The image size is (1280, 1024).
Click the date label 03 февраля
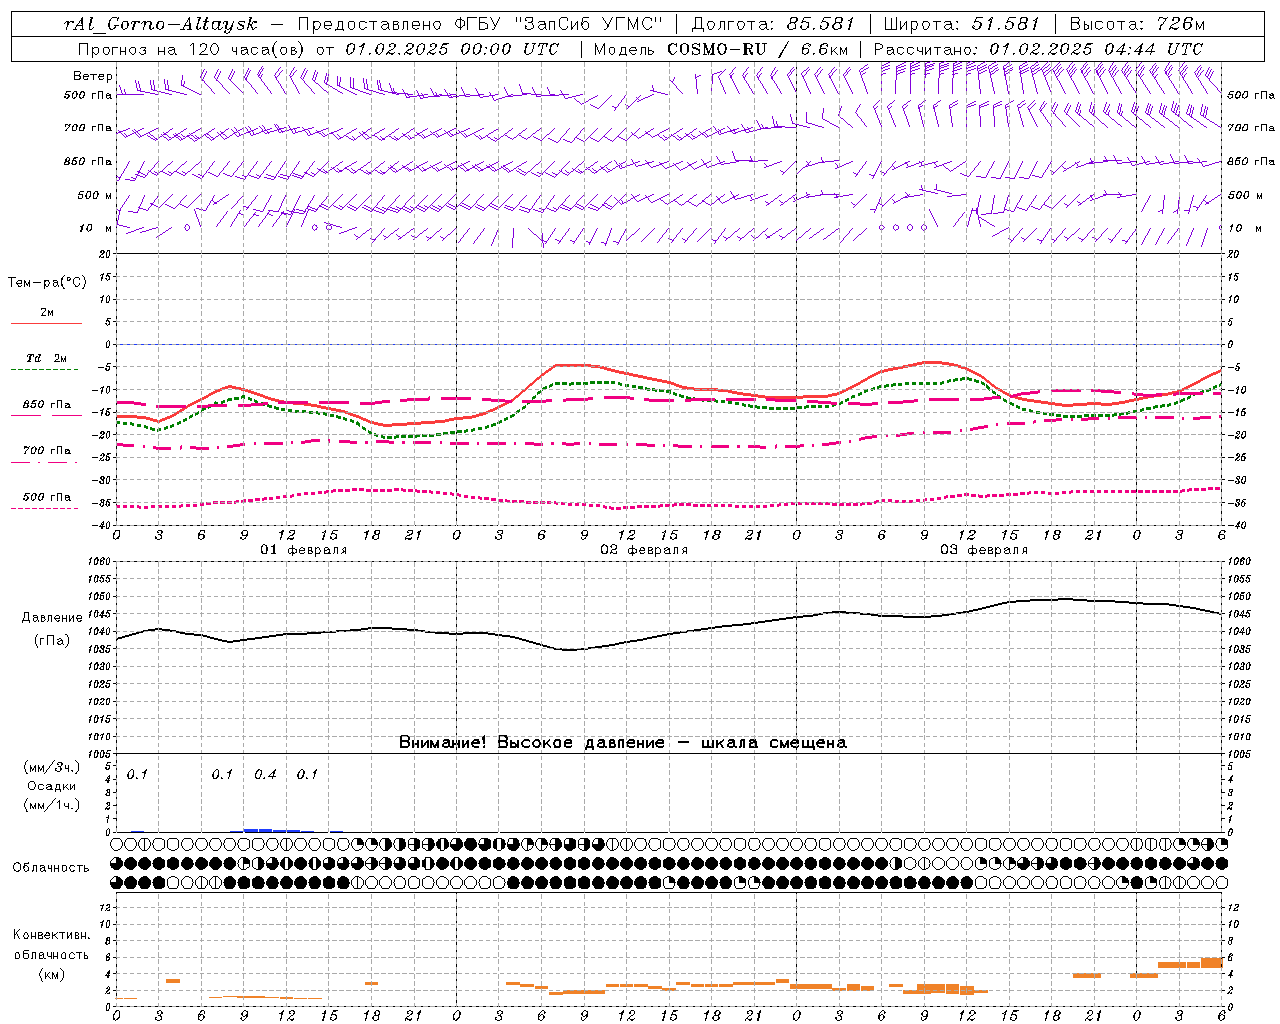984,550
